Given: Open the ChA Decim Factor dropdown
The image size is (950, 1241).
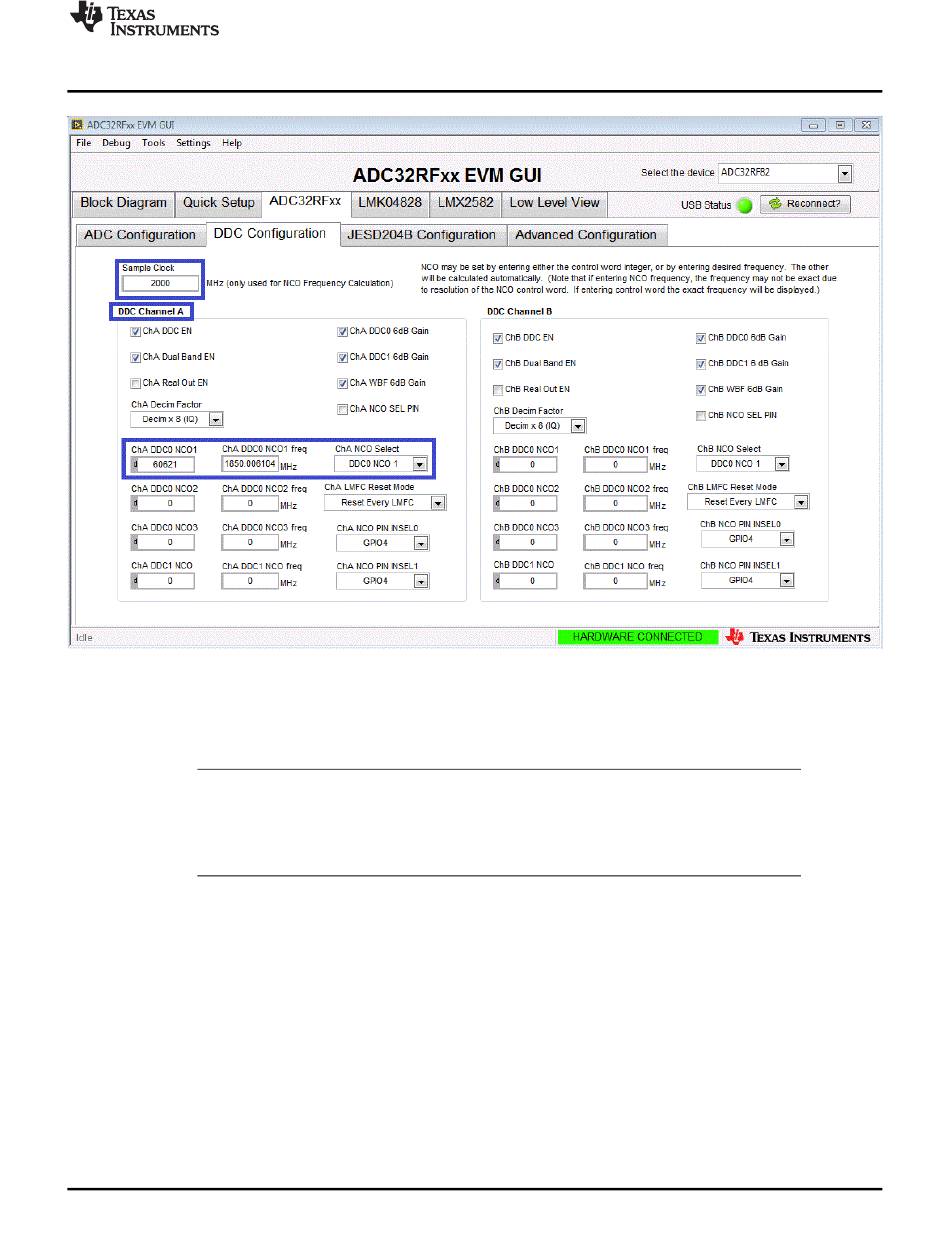Looking at the screenshot, I should 177,420.
